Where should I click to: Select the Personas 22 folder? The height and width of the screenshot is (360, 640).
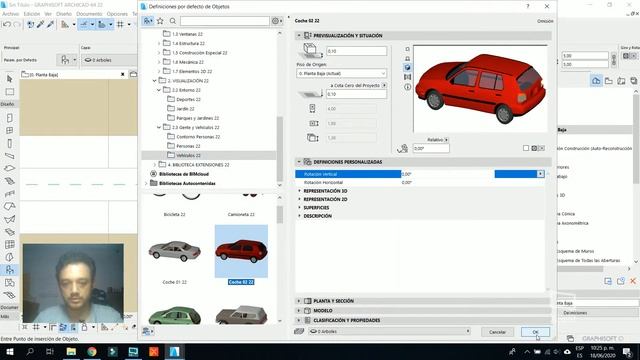point(188,146)
